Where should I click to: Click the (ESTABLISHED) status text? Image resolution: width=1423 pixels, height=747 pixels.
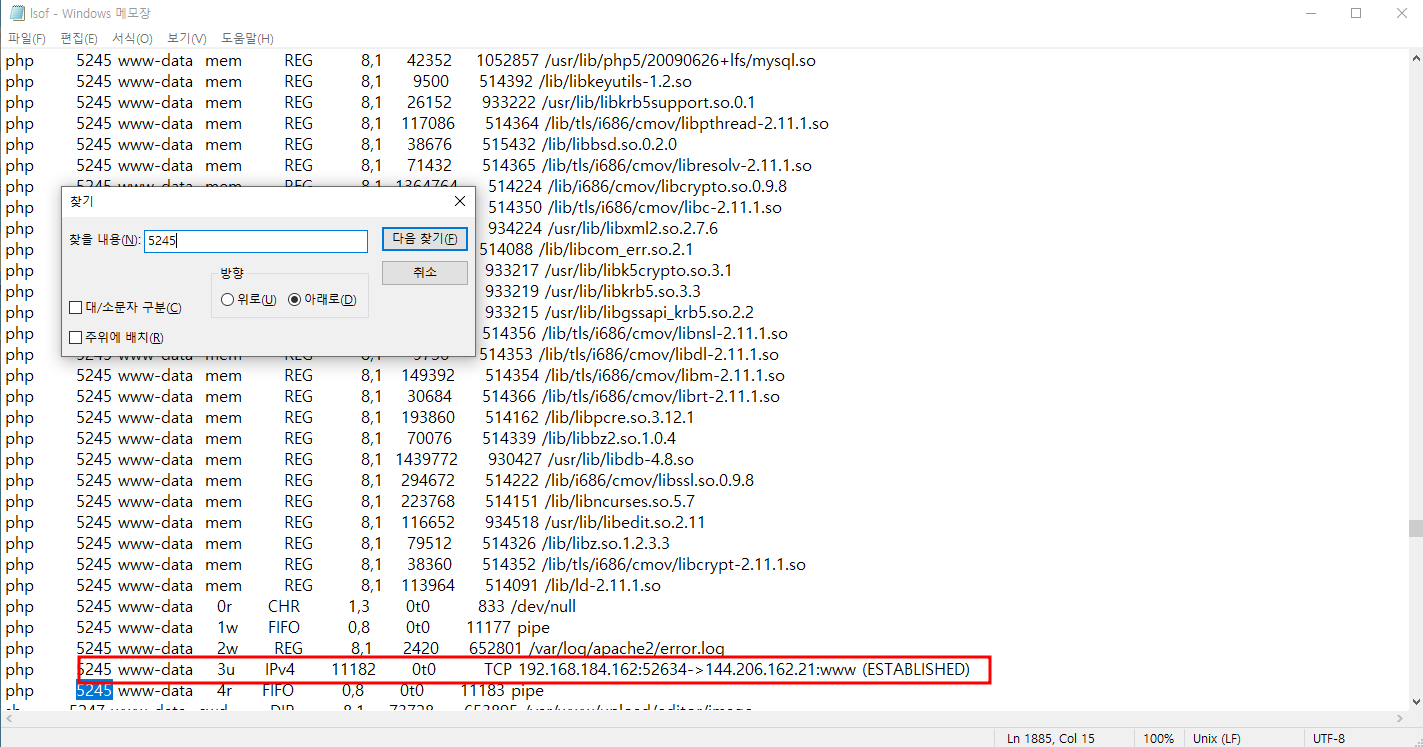(916, 670)
